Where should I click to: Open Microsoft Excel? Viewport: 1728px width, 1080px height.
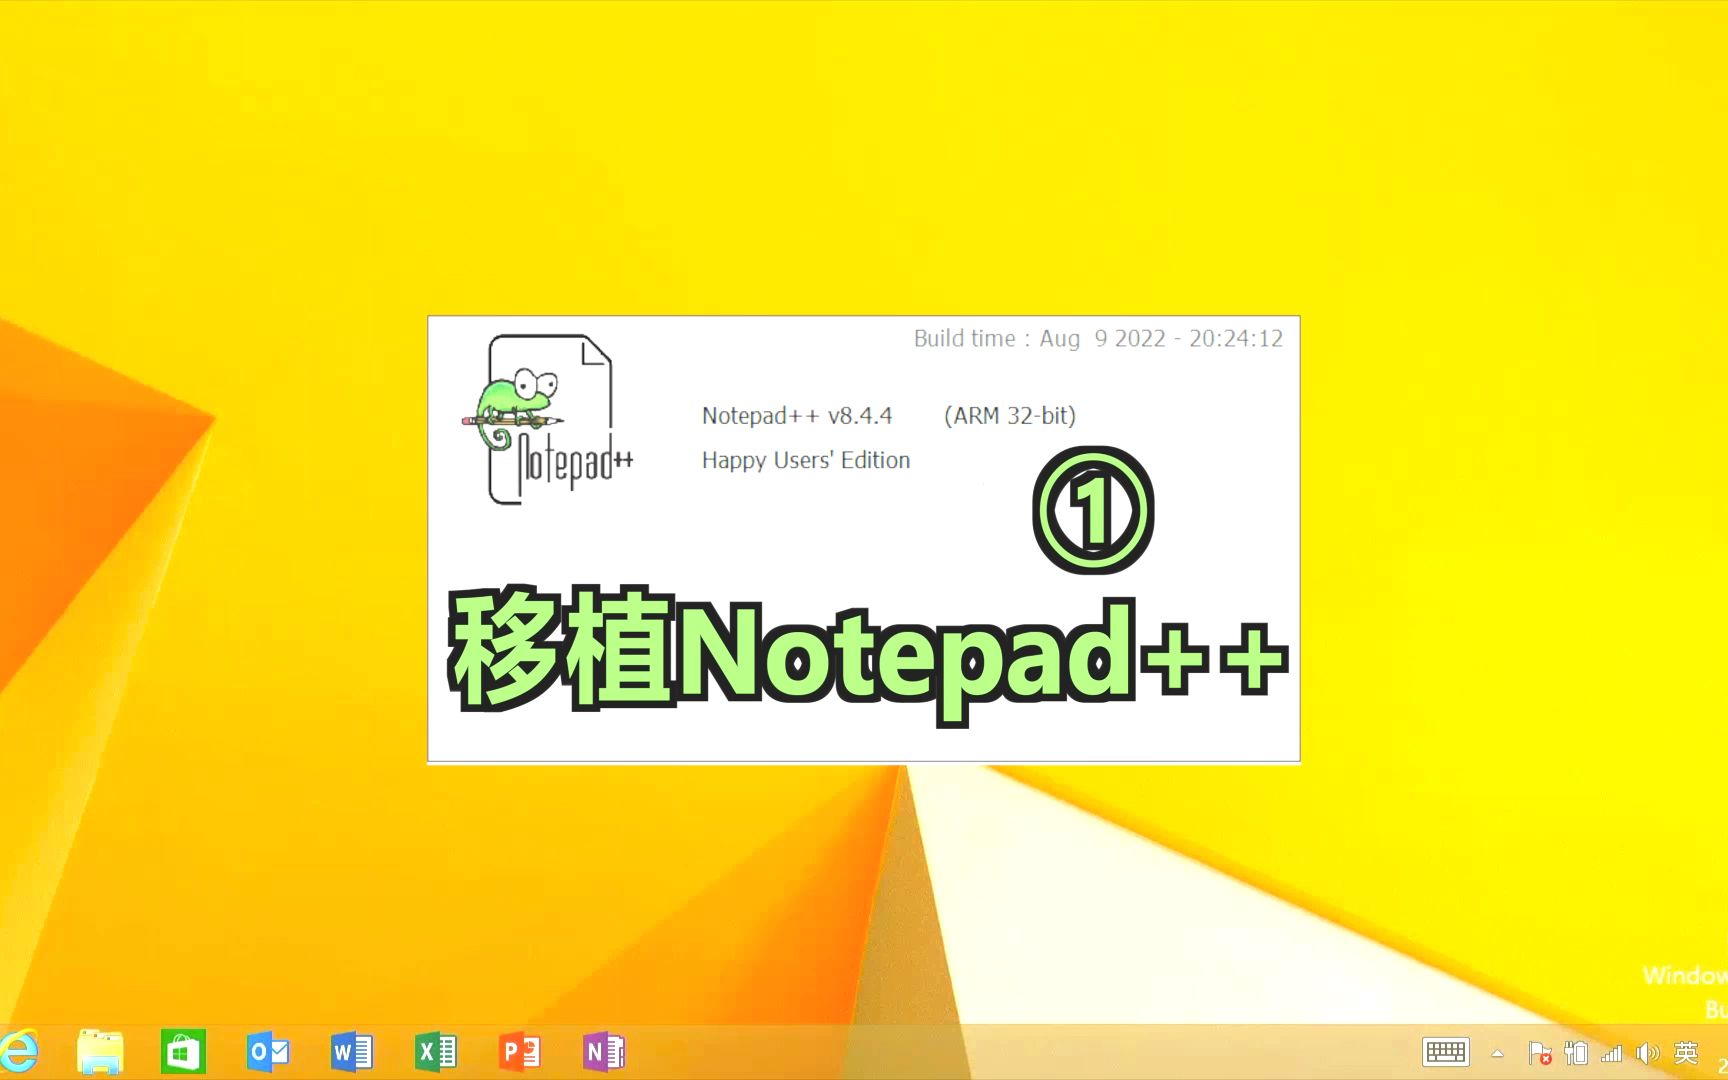point(433,1051)
